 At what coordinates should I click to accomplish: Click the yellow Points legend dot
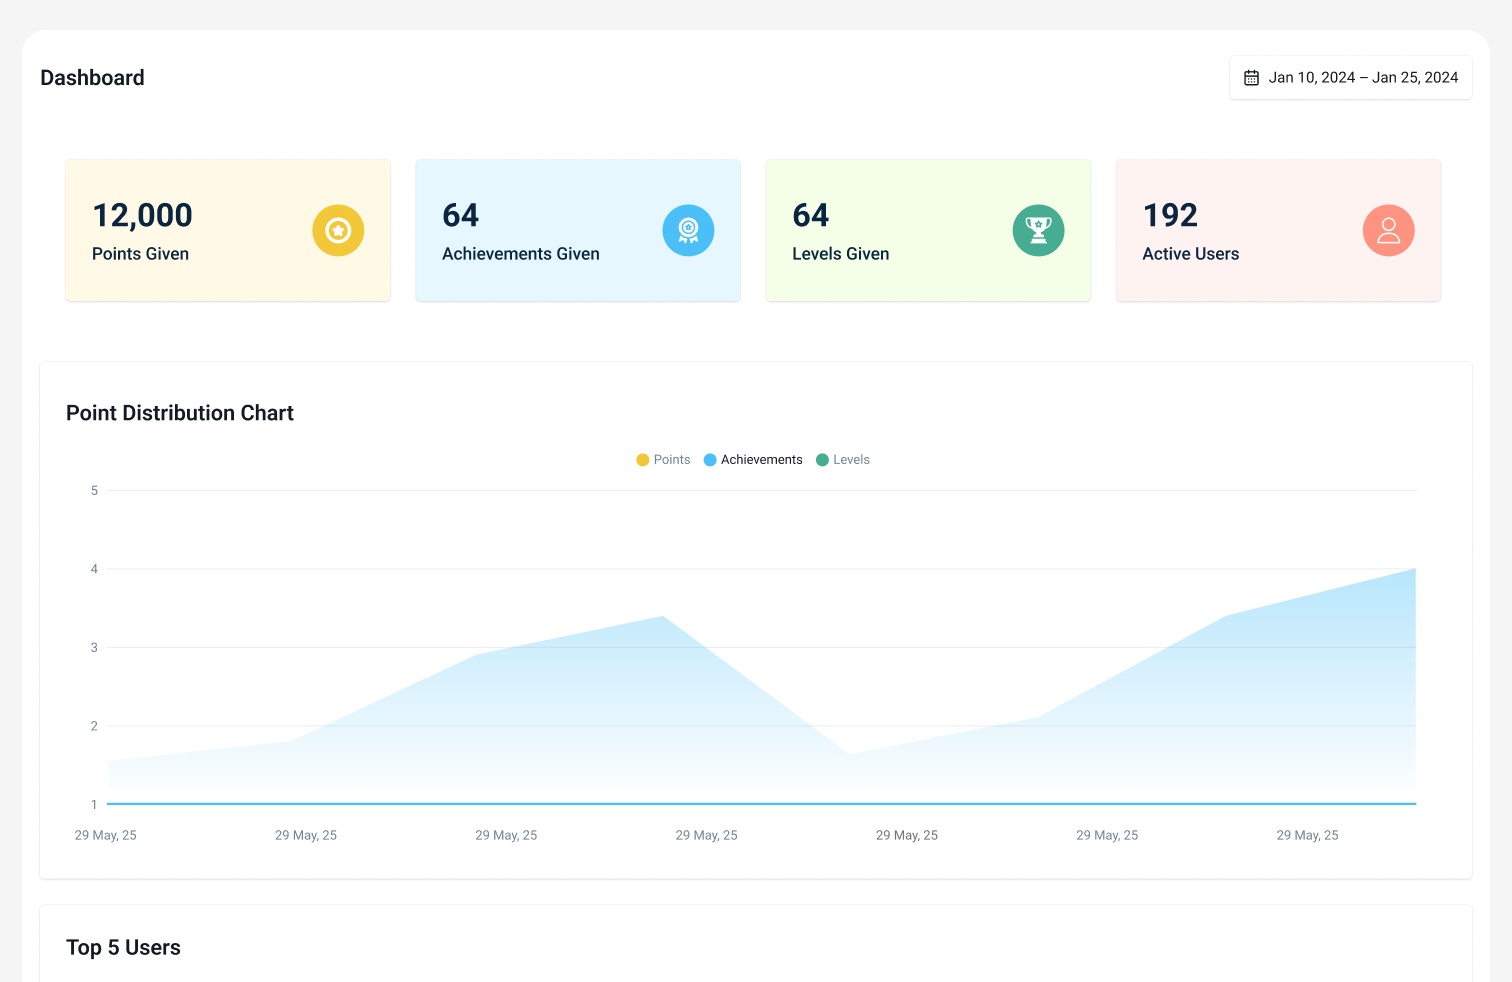click(641, 459)
